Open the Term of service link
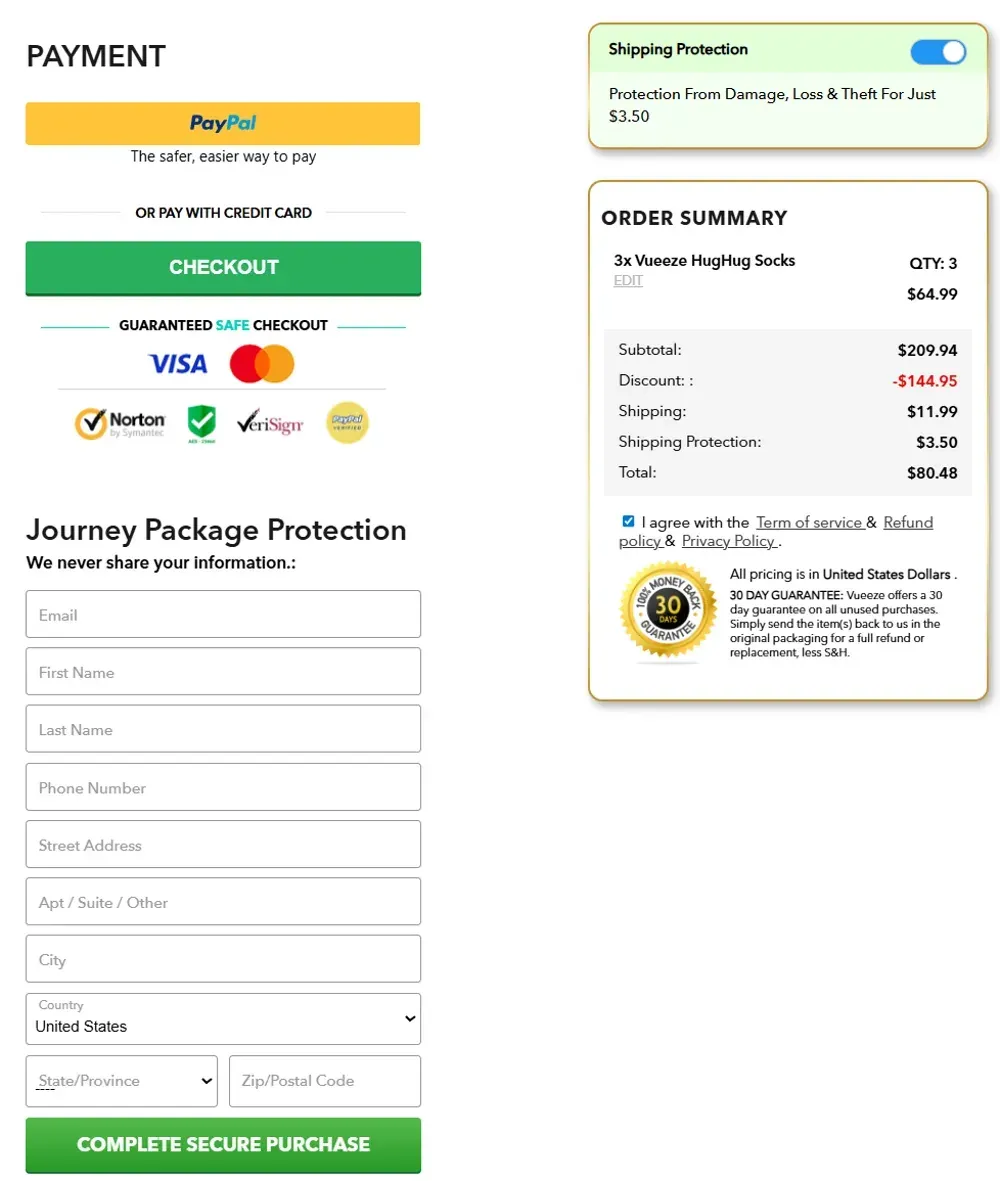The height and width of the screenshot is (1181, 1000). click(811, 522)
